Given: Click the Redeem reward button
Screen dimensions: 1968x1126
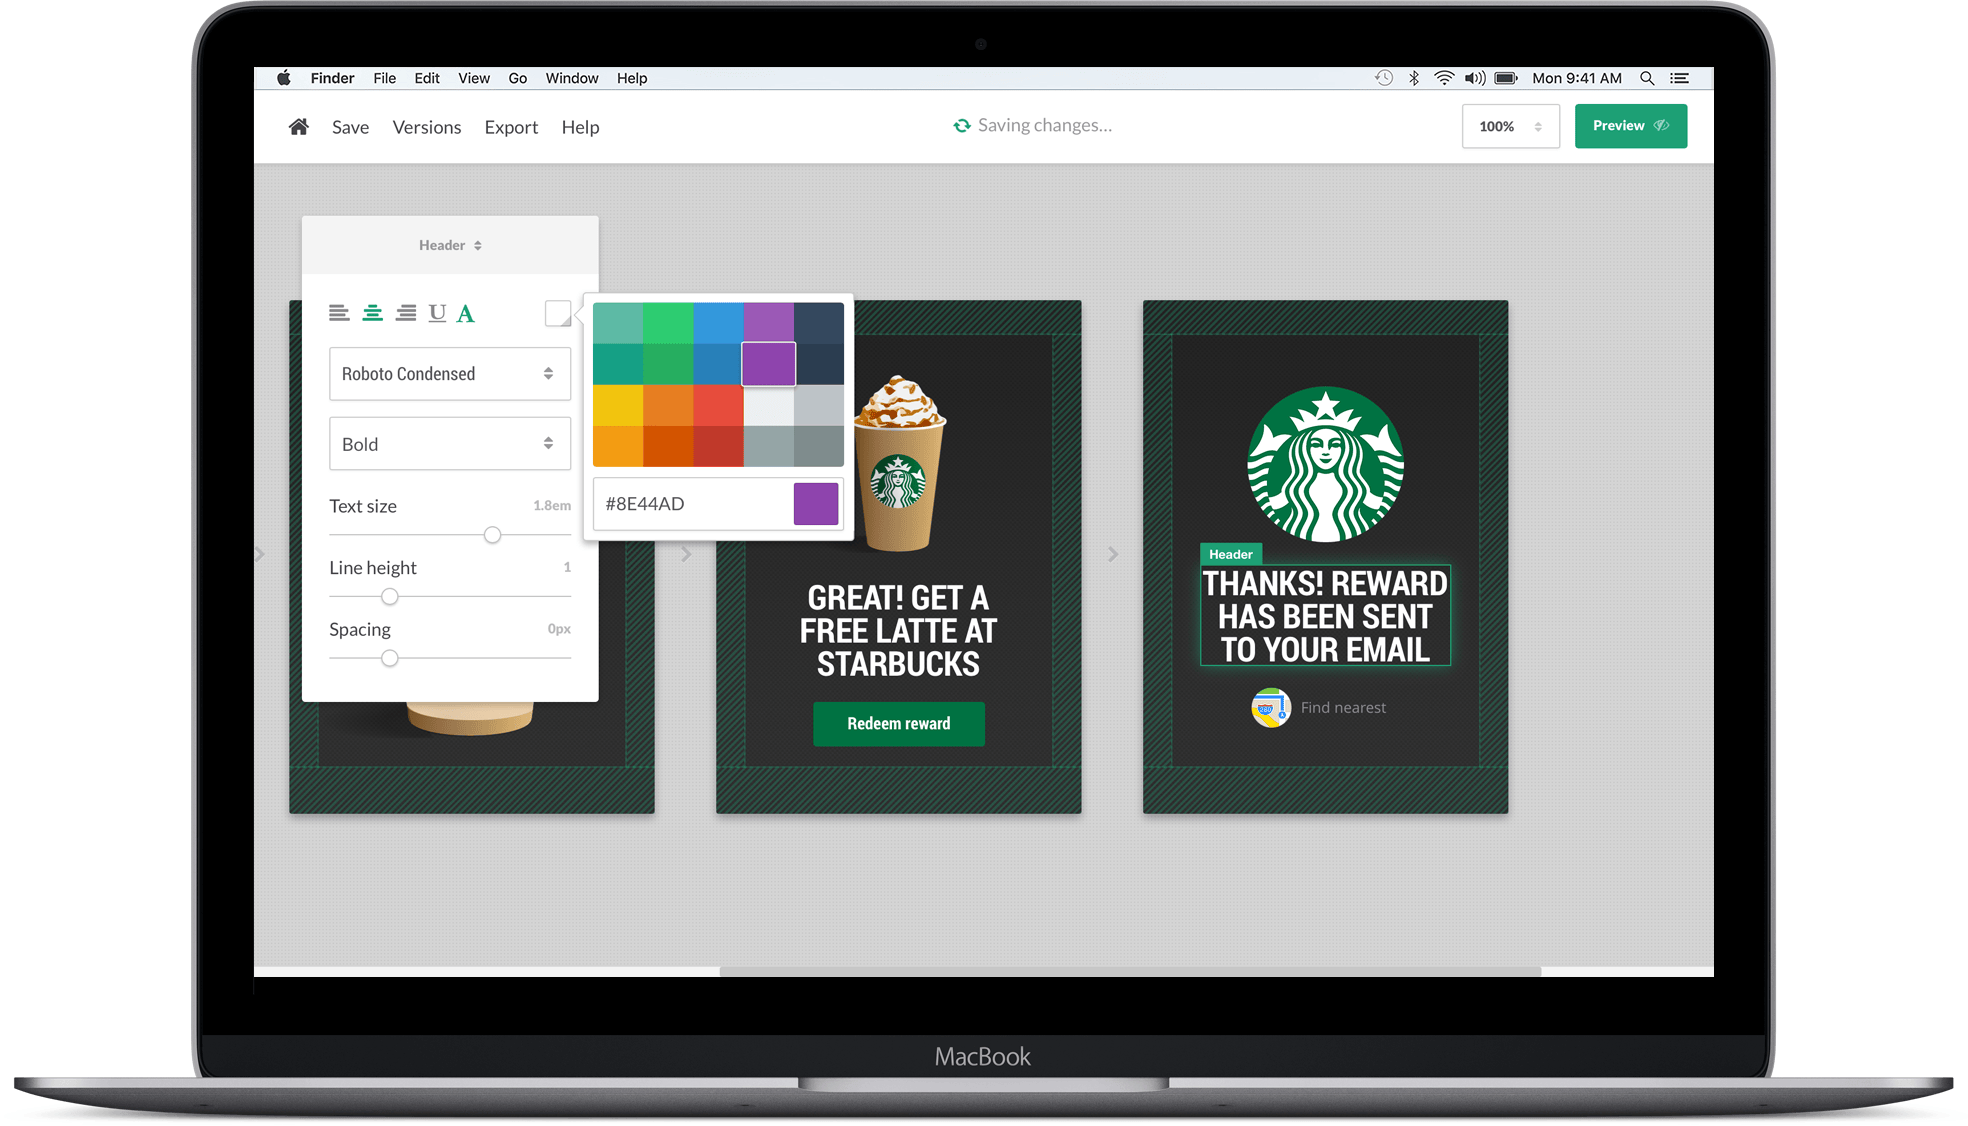Looking at the screenshot, I should coord(899,723).
